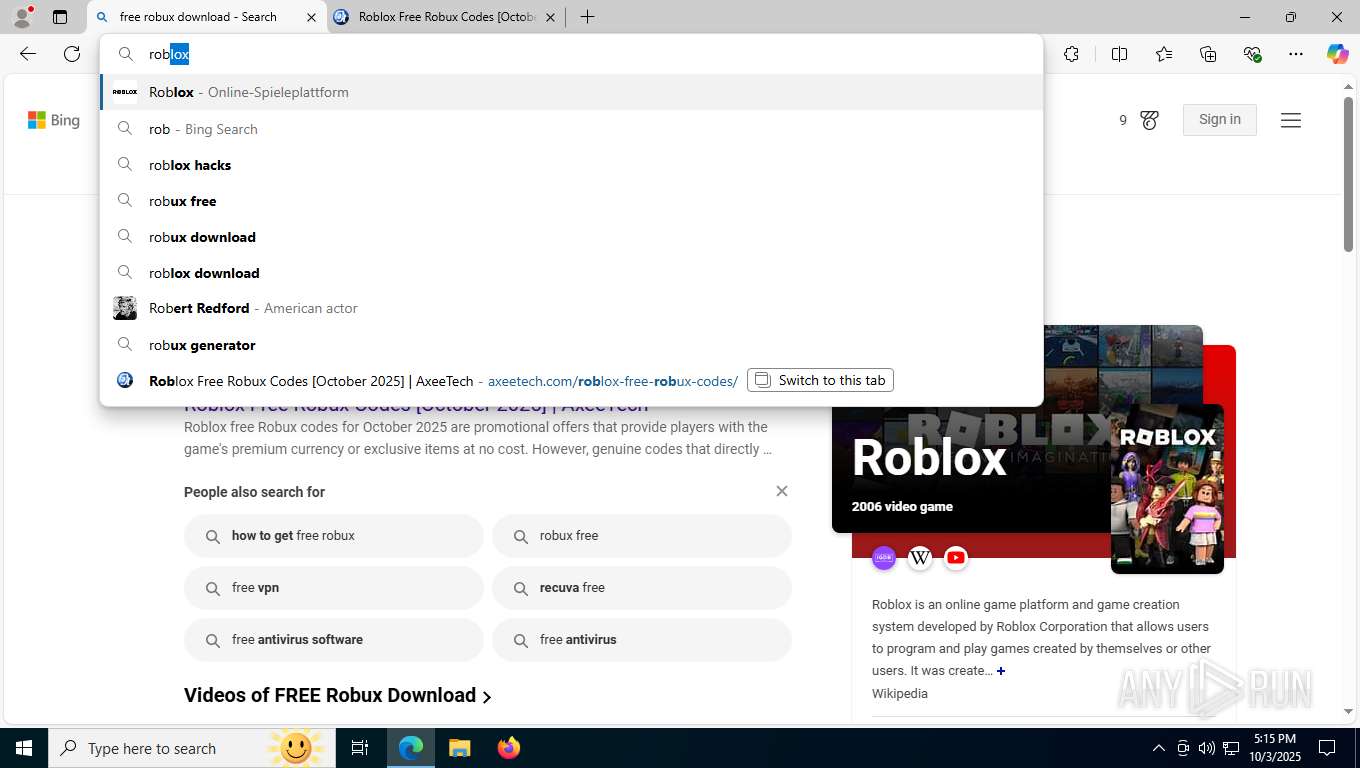Open the Collections icon

point(1208,54)
